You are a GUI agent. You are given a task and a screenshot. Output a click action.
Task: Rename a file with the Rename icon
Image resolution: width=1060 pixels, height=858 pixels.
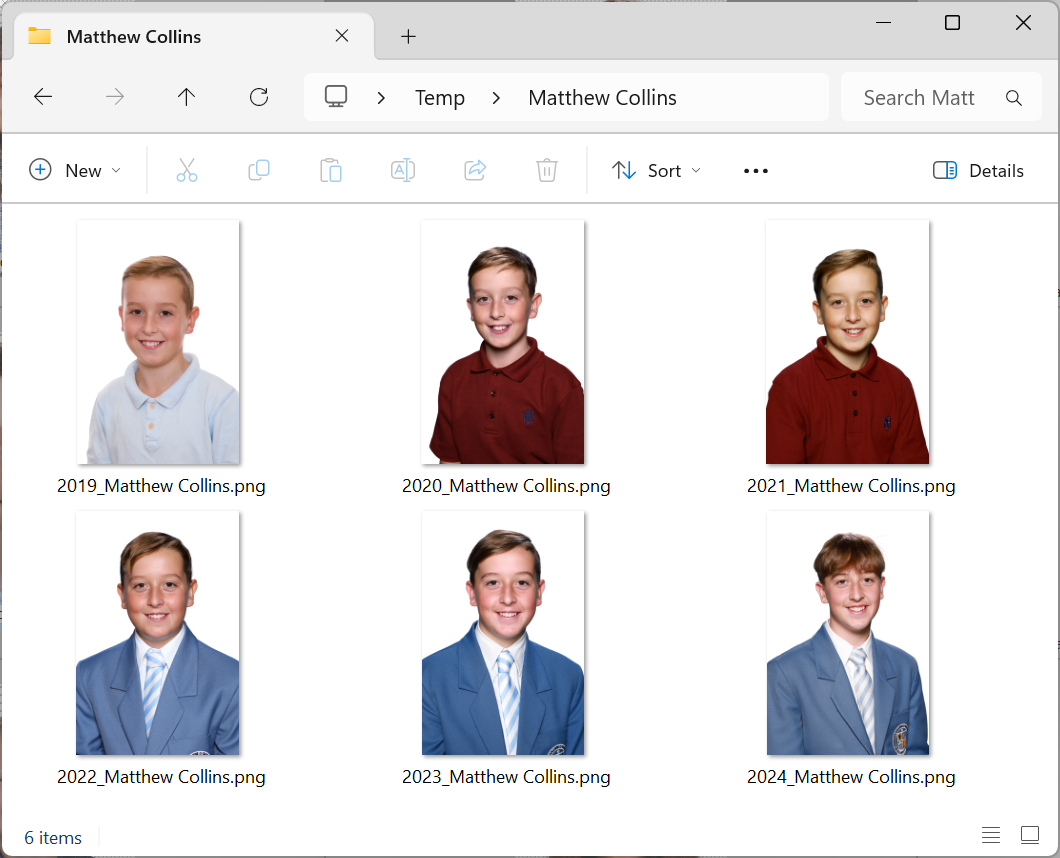(x=403, y=170)
